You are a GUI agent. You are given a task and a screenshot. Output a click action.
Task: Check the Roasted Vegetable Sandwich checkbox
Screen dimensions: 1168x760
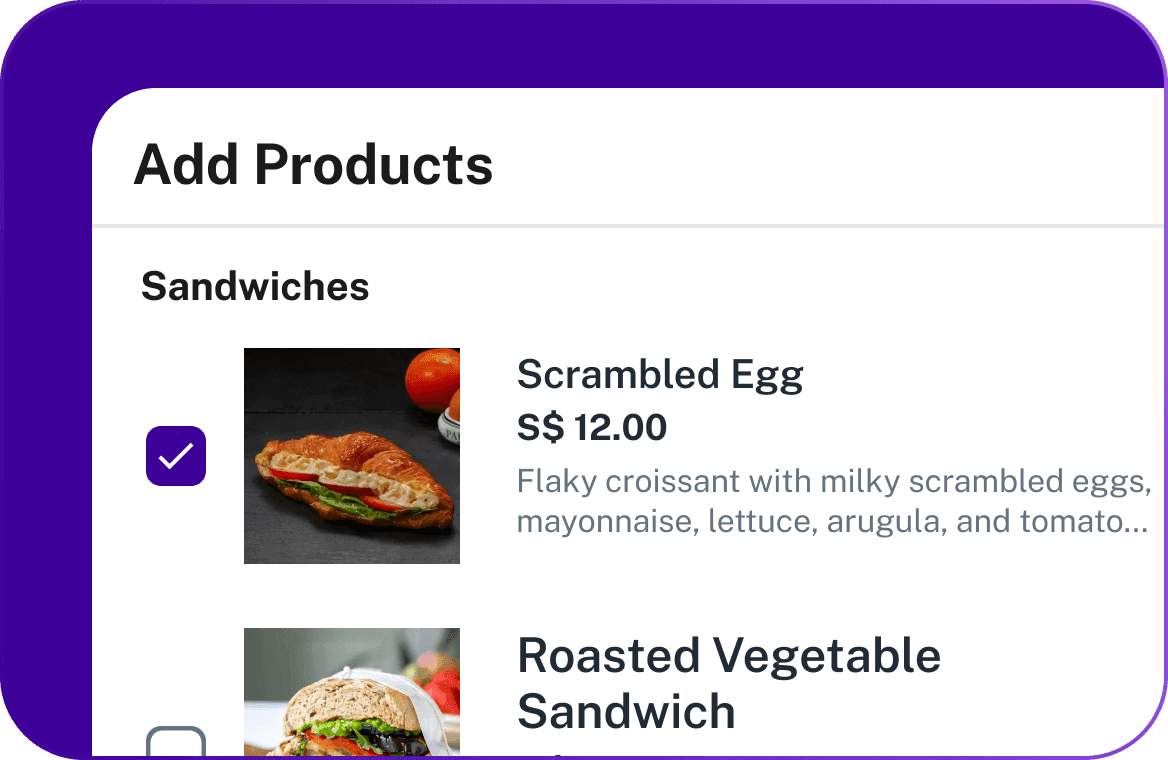[x=176, y=745]
